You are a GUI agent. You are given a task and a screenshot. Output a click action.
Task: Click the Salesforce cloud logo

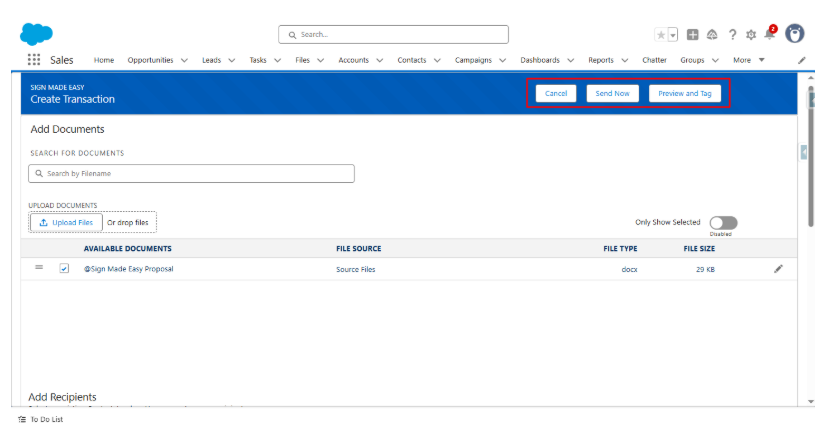click(x=36, y=34)
